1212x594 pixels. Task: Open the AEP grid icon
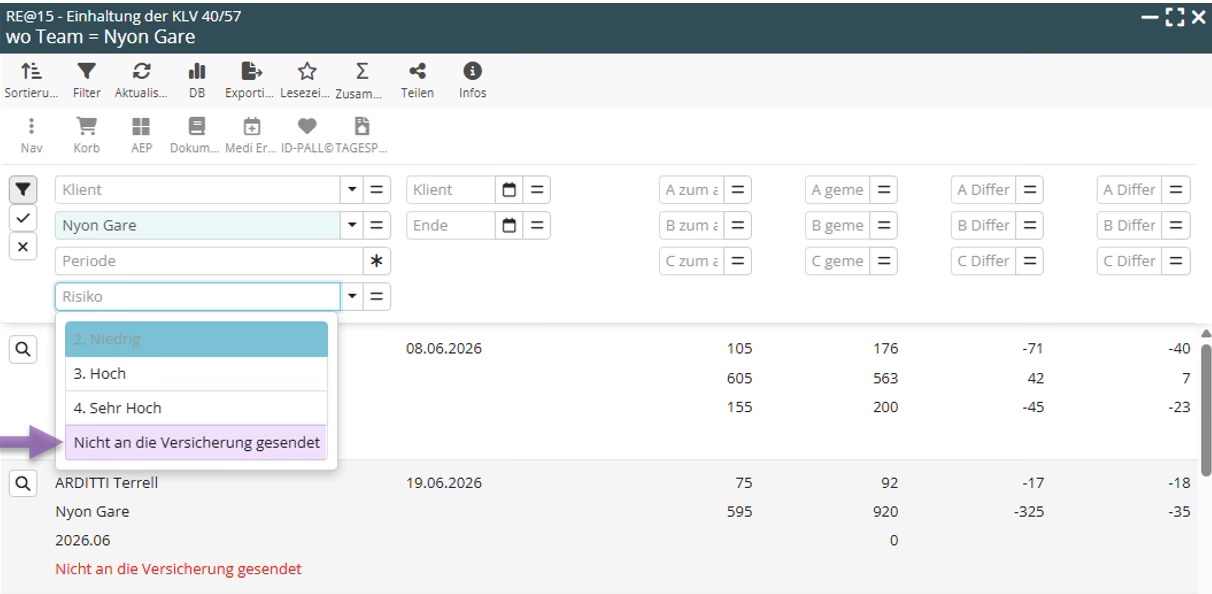142,136
